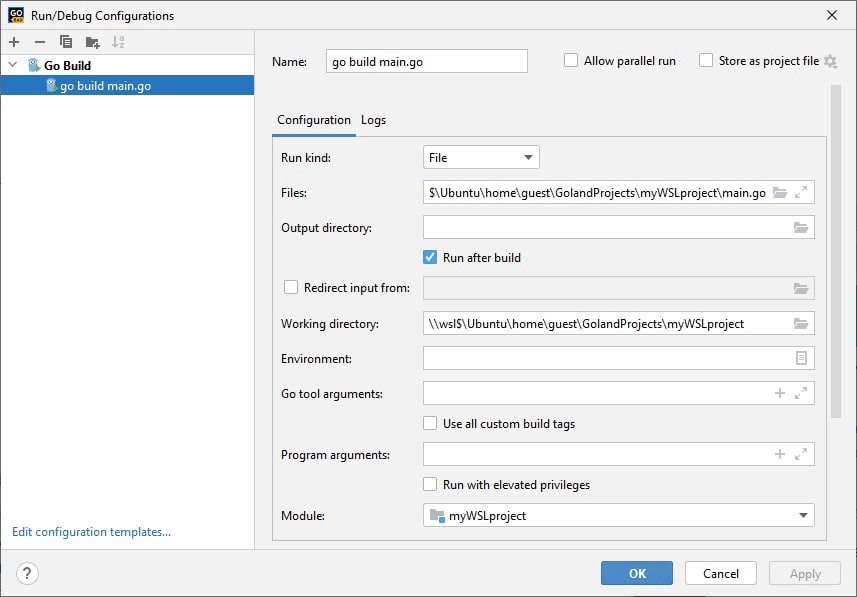
Task: Disable Run after build
Action: point(430,257)
